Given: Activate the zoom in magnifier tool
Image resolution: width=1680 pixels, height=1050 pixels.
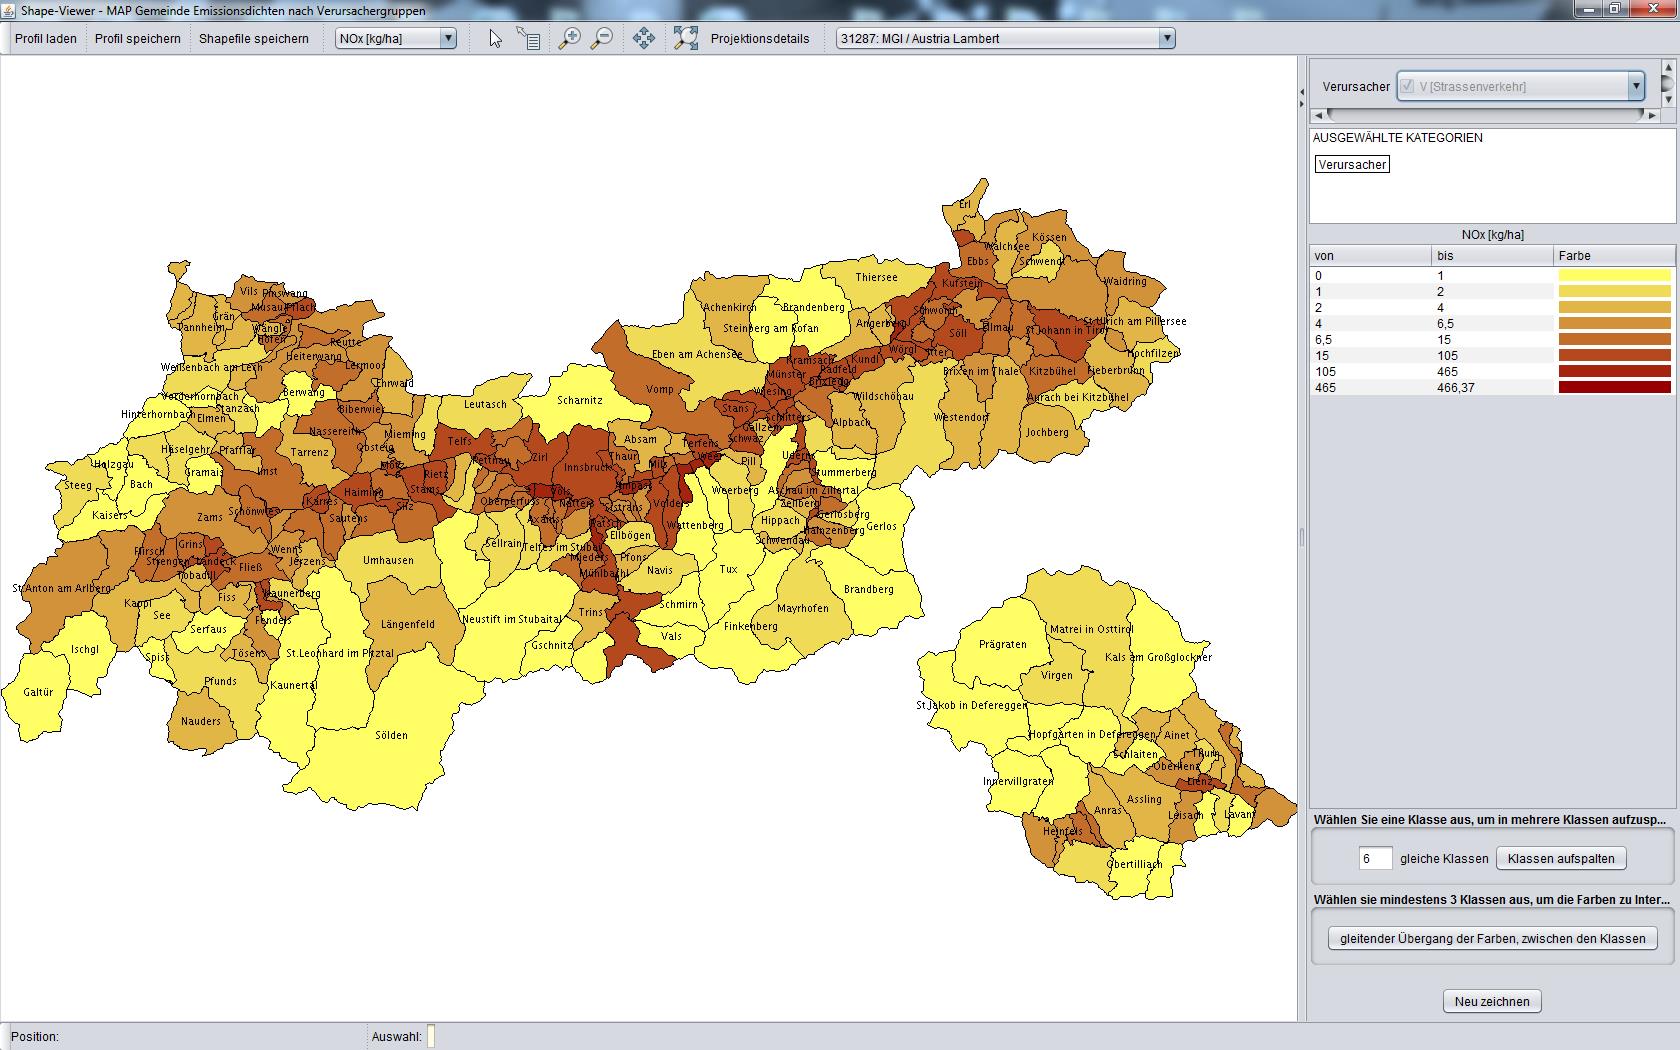Looking at the screenshot, I should pos(569,39).
